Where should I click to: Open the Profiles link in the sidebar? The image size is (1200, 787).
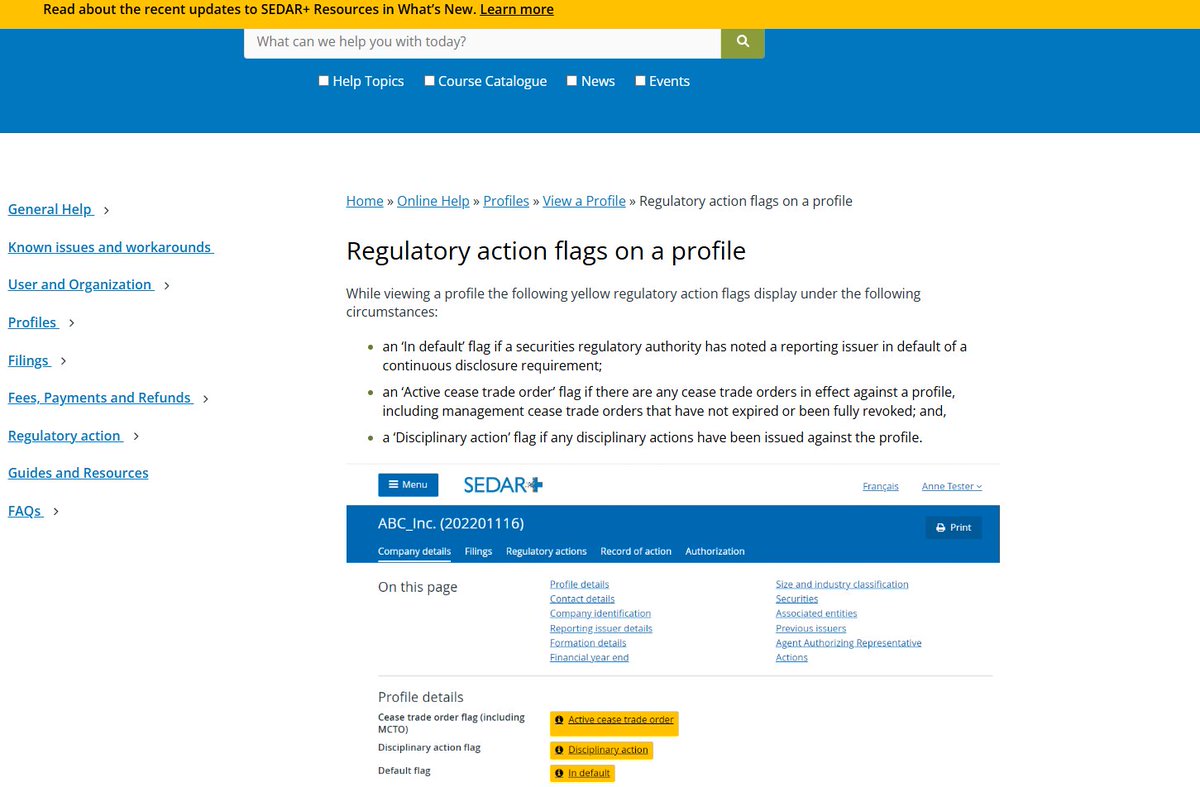point(33,322)
